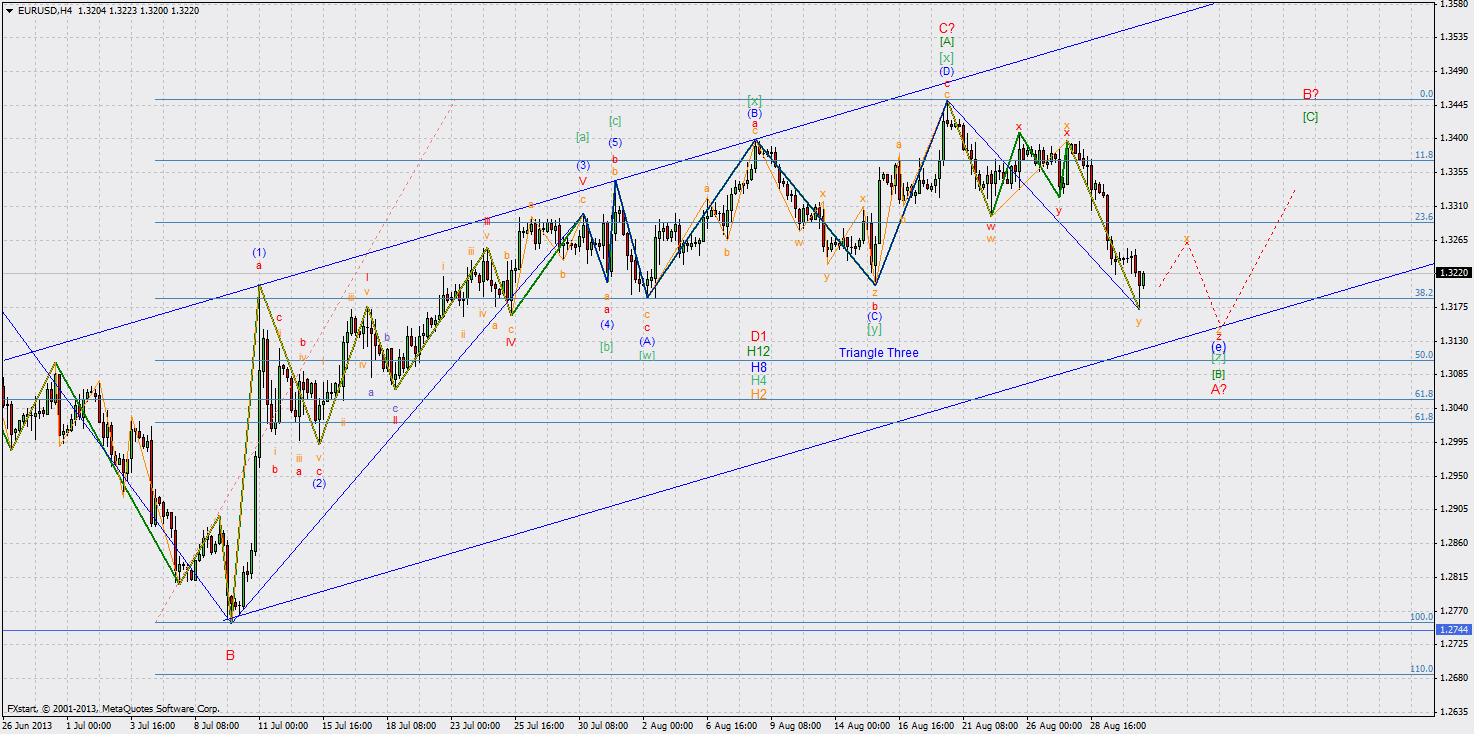The height and width of the screenshot is (734, 1474).
Task: Click the Fibonacci 100.0 level label
Action: coord(1422,617)
